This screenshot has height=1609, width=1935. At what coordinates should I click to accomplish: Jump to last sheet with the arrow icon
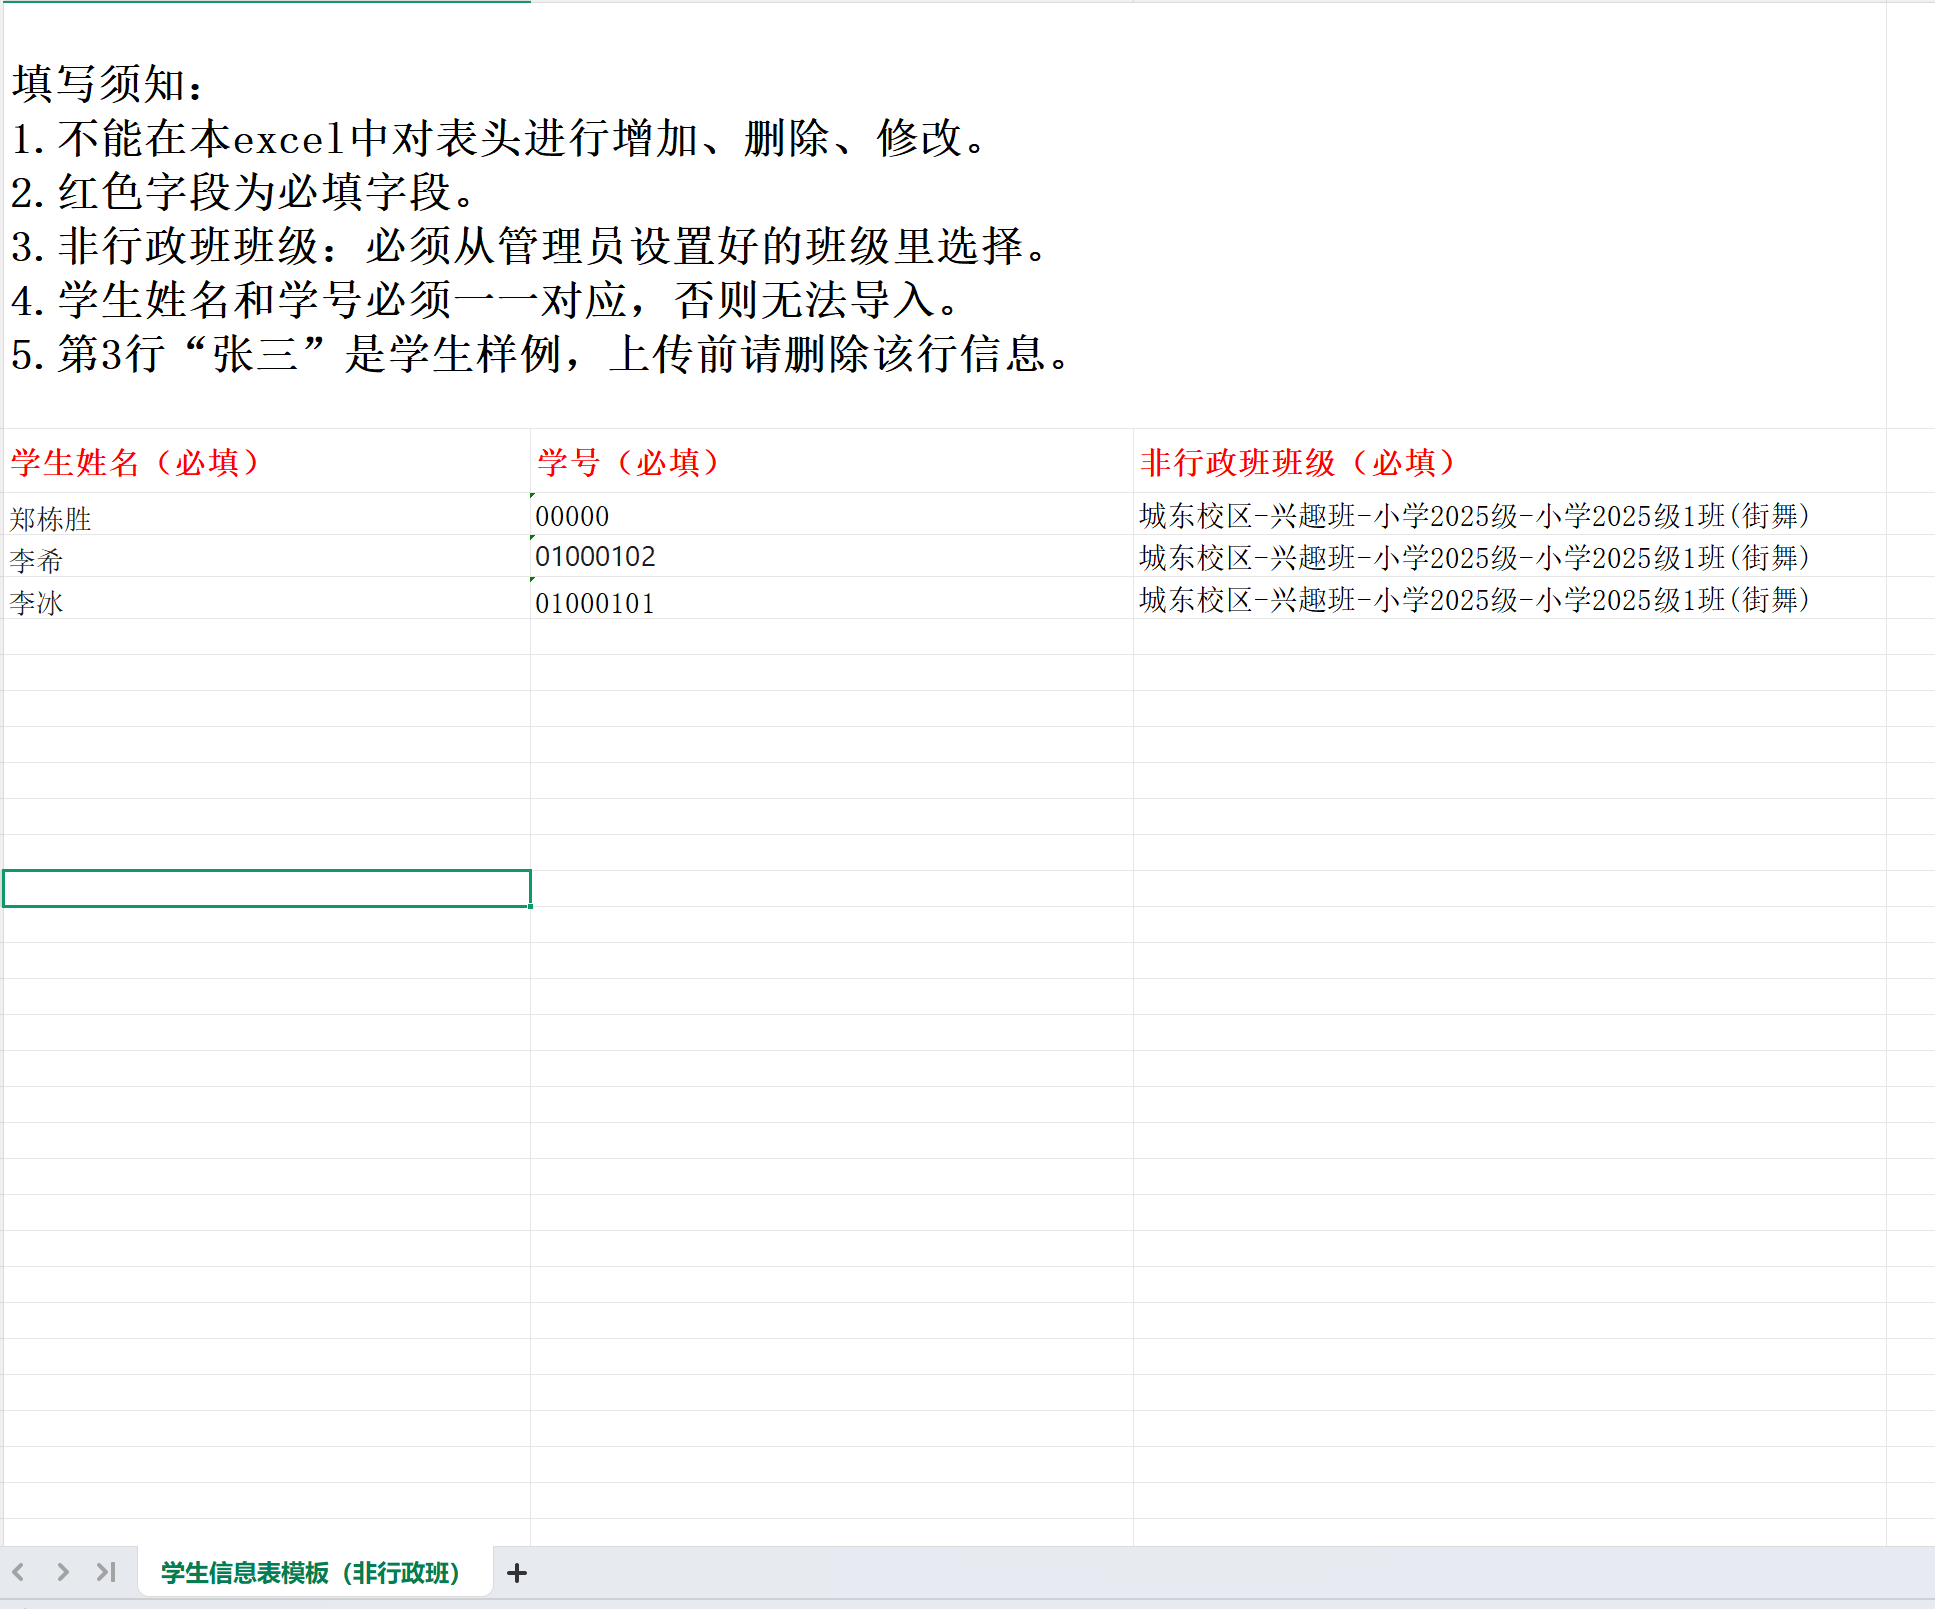pyautogui.click(x=106, y=1572)
